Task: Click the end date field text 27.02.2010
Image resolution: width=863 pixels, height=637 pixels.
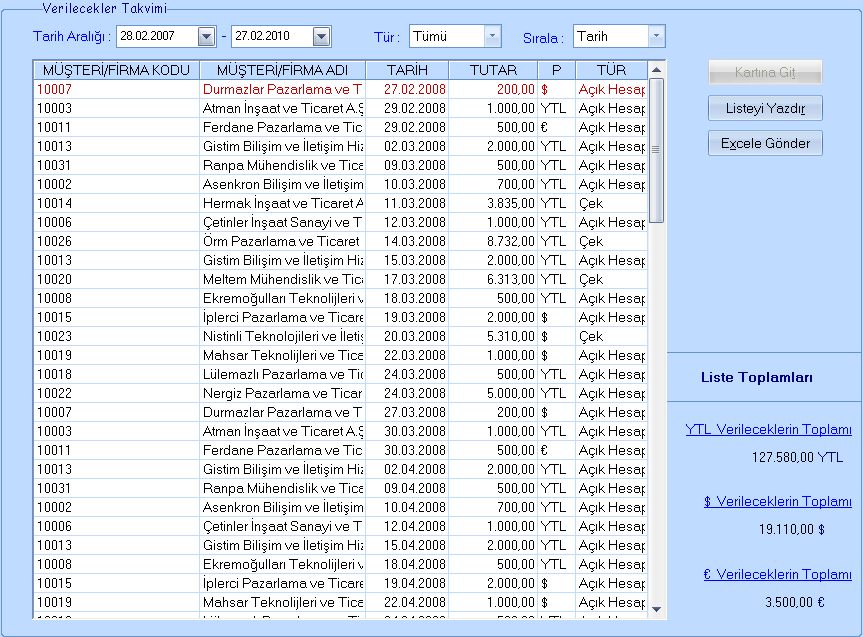Action: tap(263, 36)
